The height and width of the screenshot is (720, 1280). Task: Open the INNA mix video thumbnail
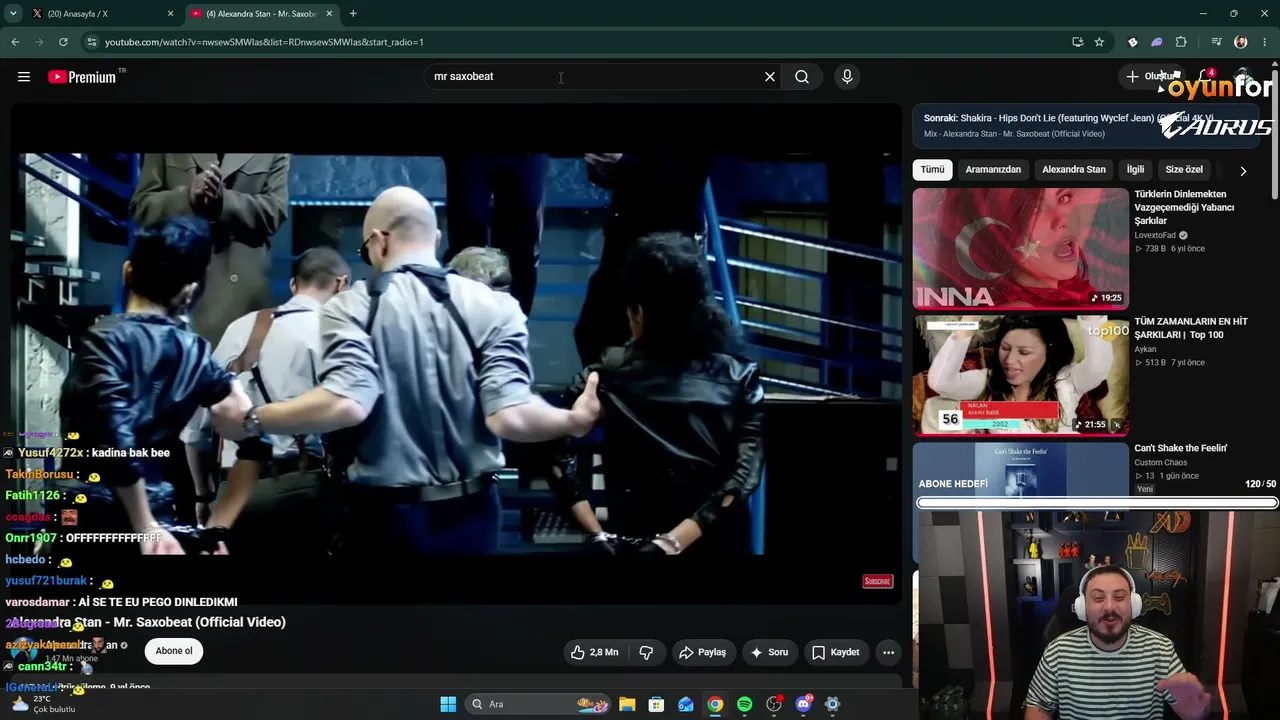(x=1020, y=249)
